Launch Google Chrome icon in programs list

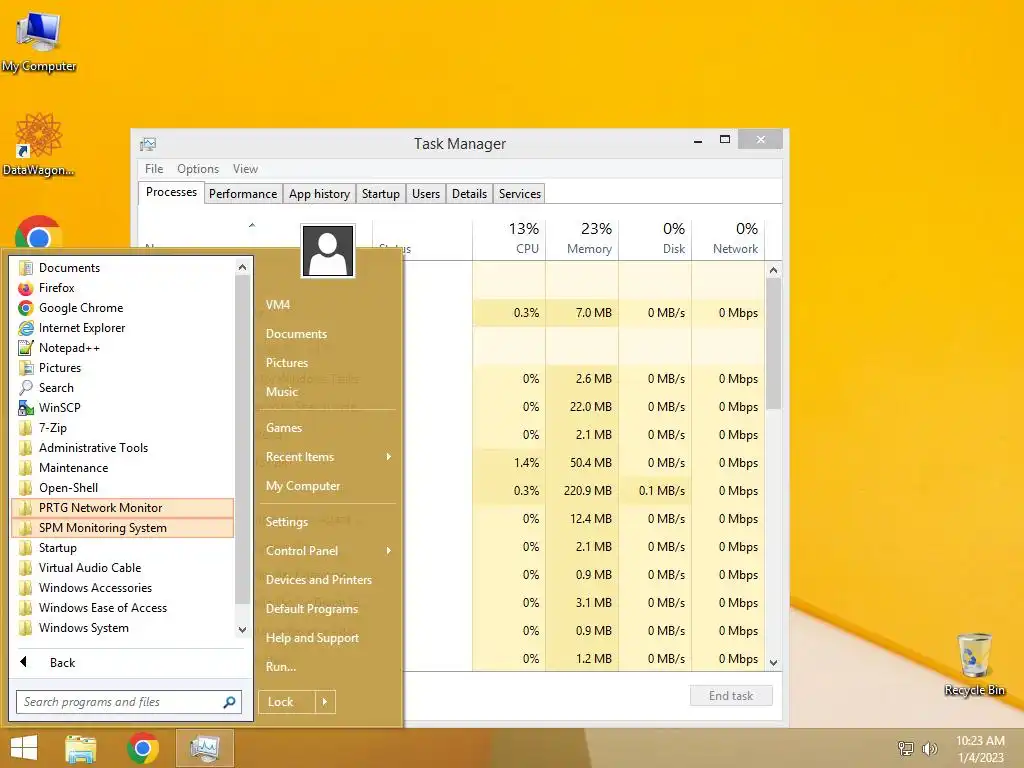(25, 308)
